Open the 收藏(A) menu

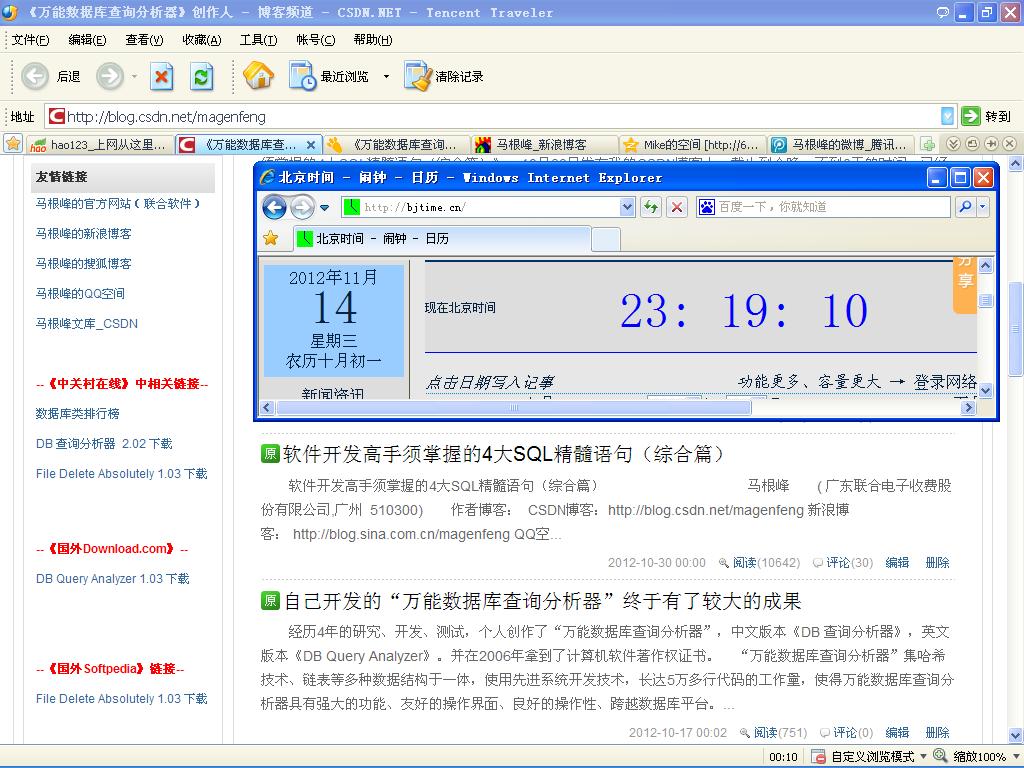point(202,40)
